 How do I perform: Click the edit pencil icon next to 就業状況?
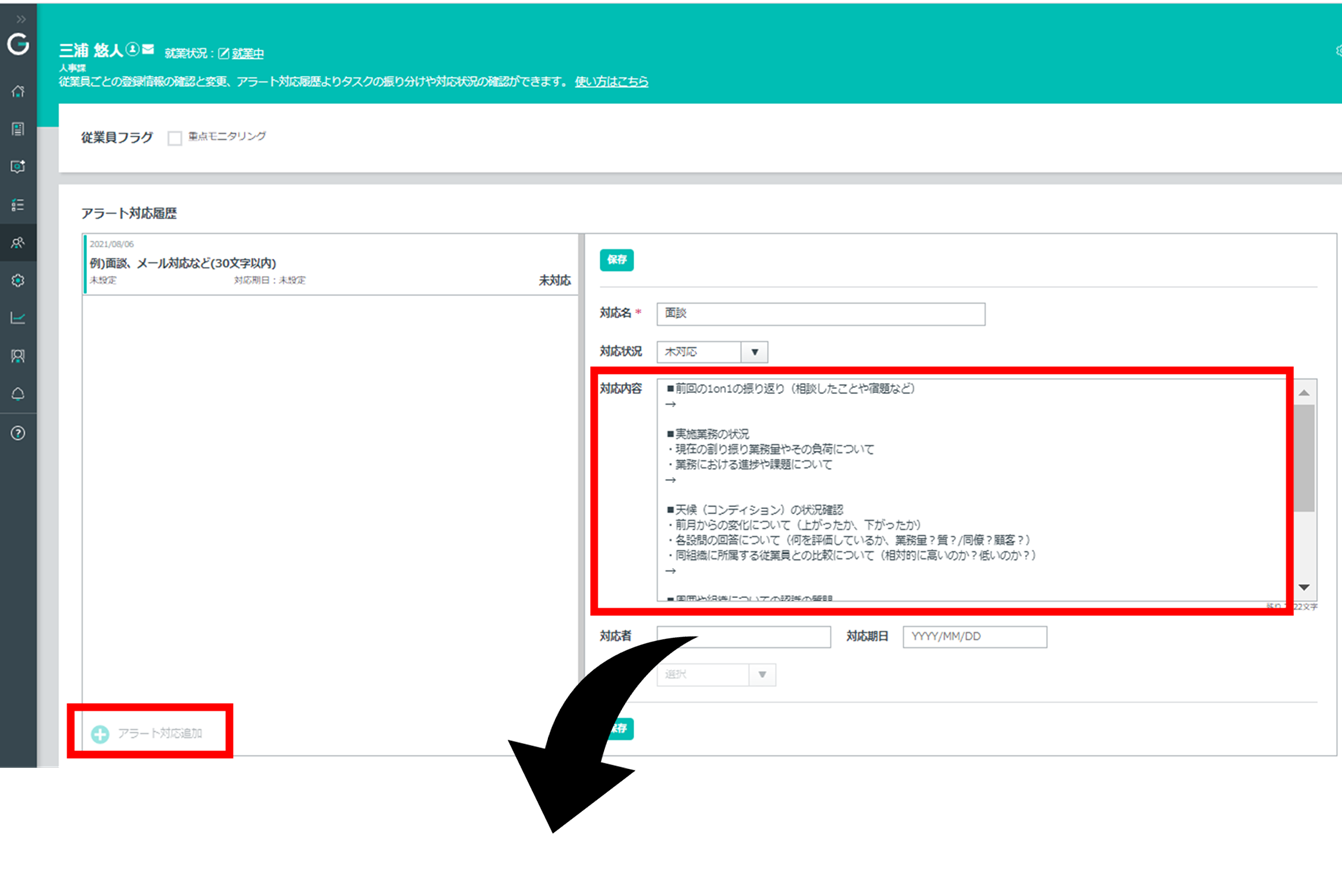click(224, 53)
